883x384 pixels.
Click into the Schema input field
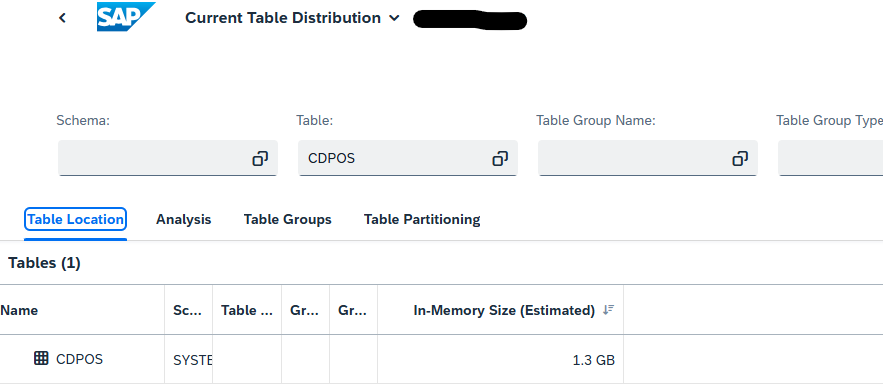[x=168, y=158]
